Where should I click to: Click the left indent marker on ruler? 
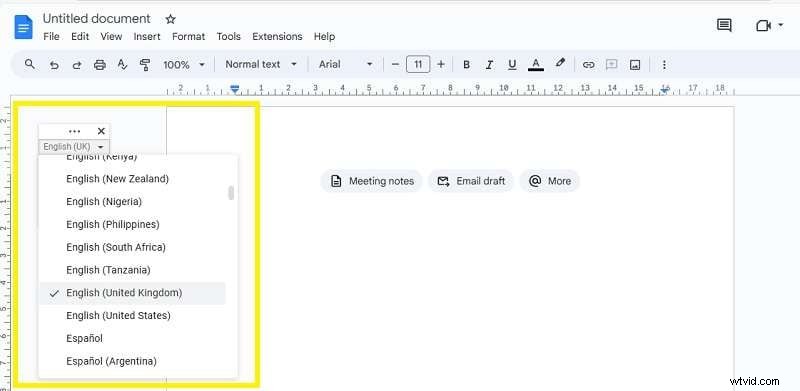click(x=234, y=89)
